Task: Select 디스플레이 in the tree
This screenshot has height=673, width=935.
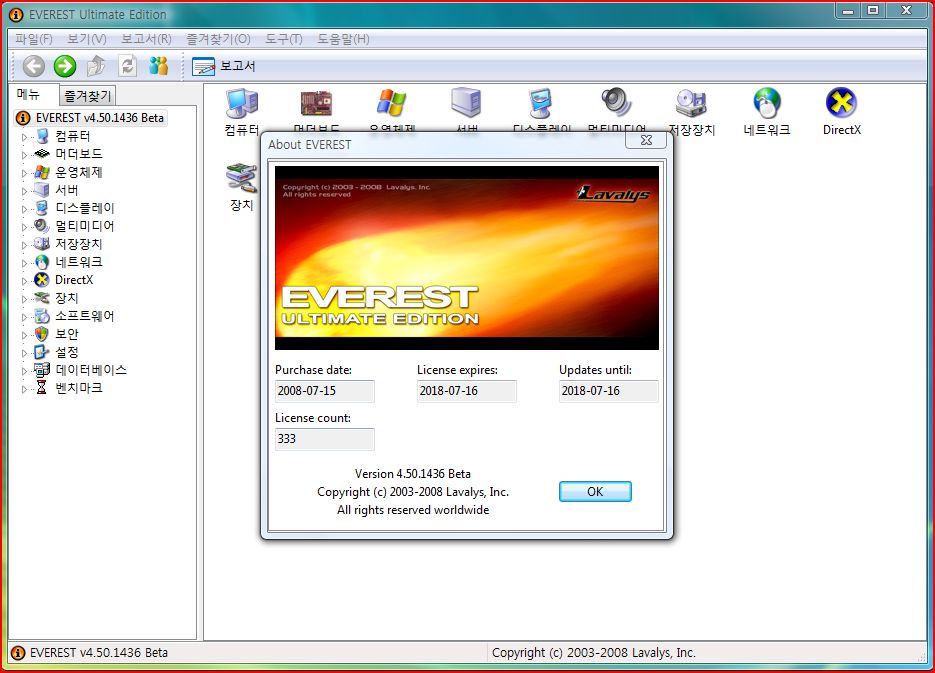Action: 85,208
